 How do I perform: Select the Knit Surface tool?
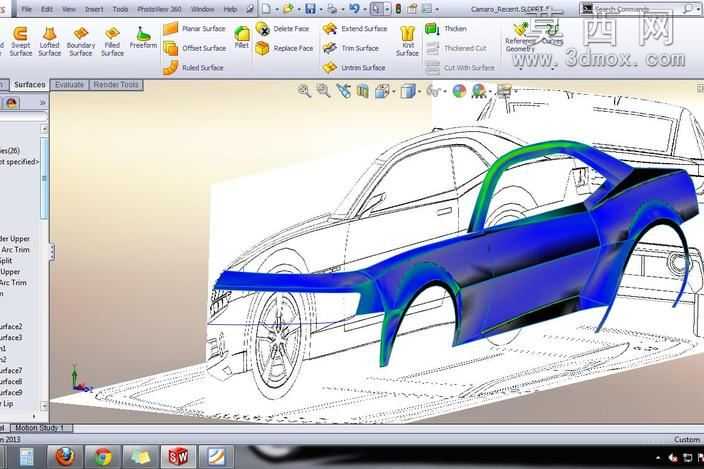click(407, 41)
